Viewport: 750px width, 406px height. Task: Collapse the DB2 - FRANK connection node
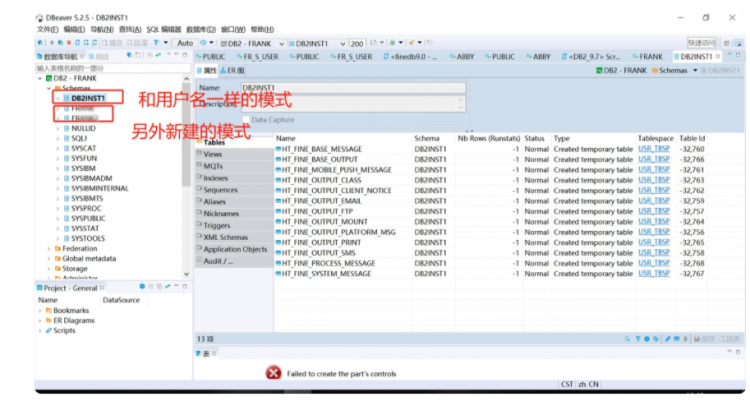tap(40, 78)
